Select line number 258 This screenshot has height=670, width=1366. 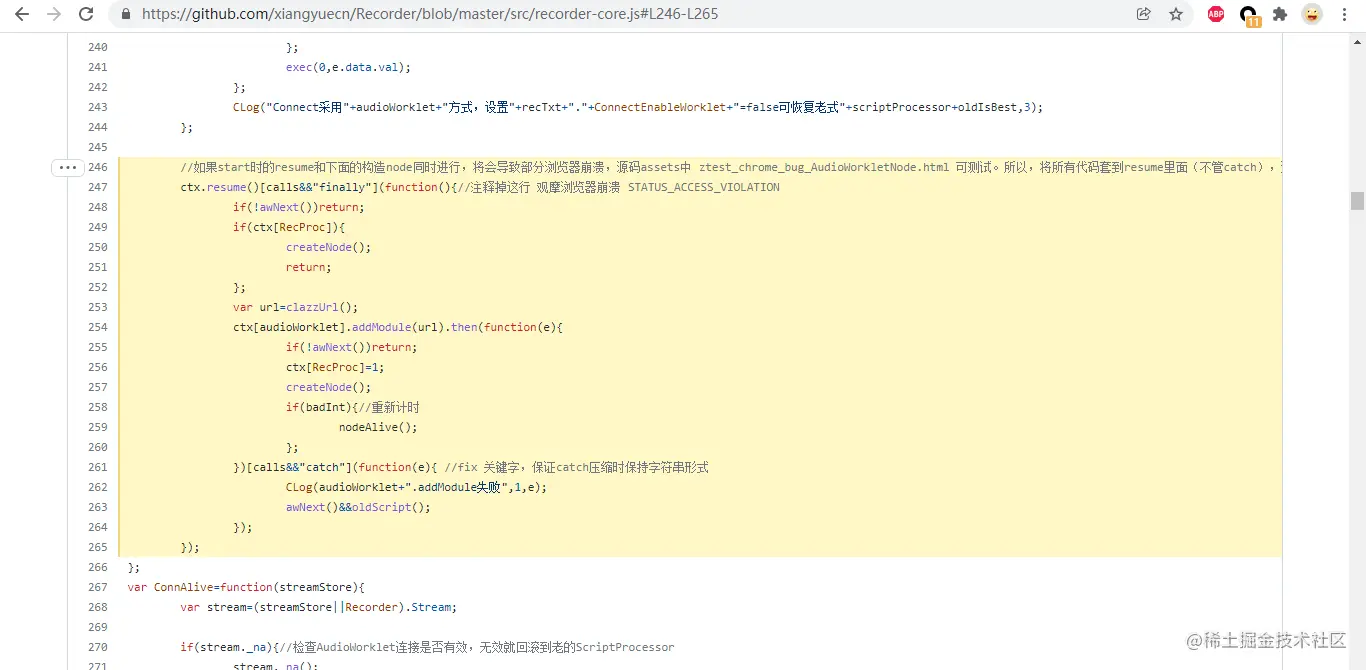pyautogui.click(x=97, y=407)
